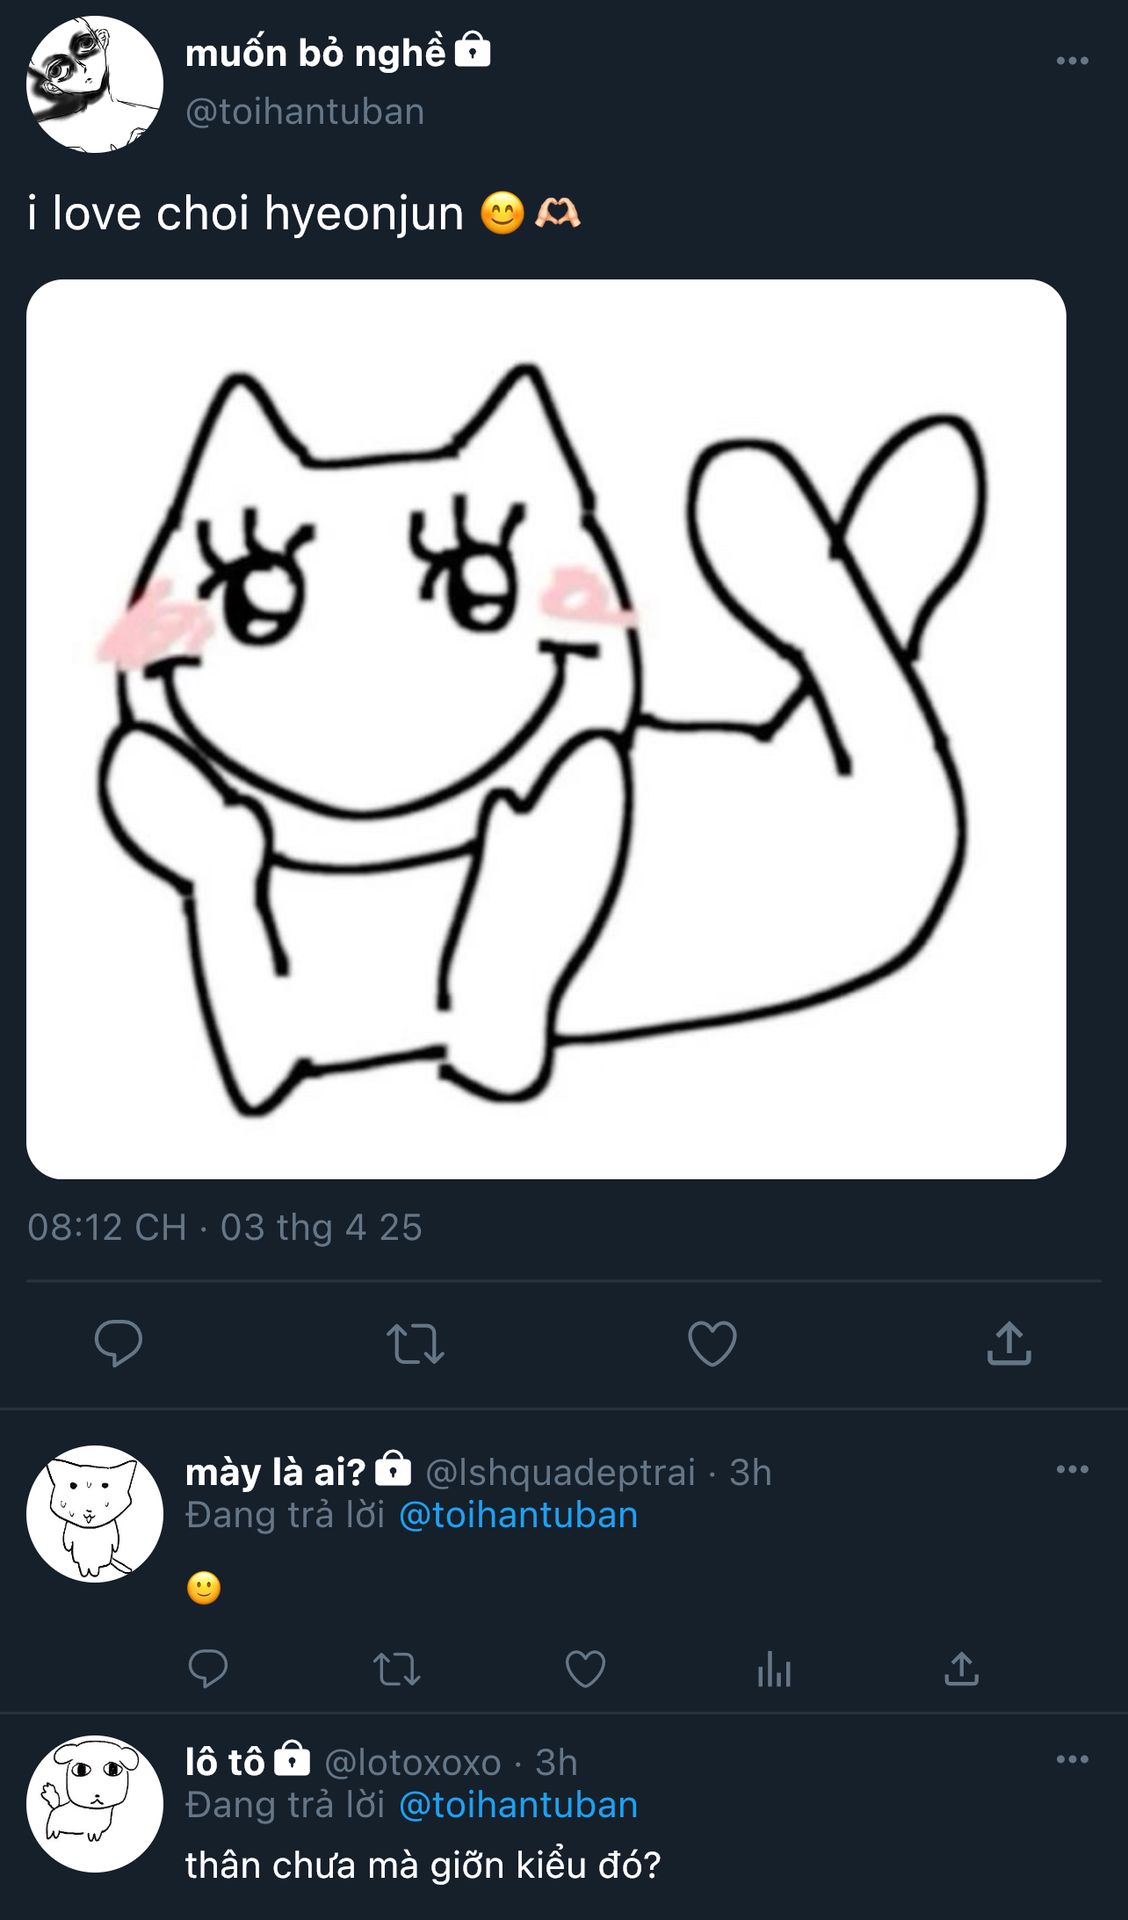
Task: Tap @toihantuban mention in the lô tô reply
Action: tap(518, 1805)
